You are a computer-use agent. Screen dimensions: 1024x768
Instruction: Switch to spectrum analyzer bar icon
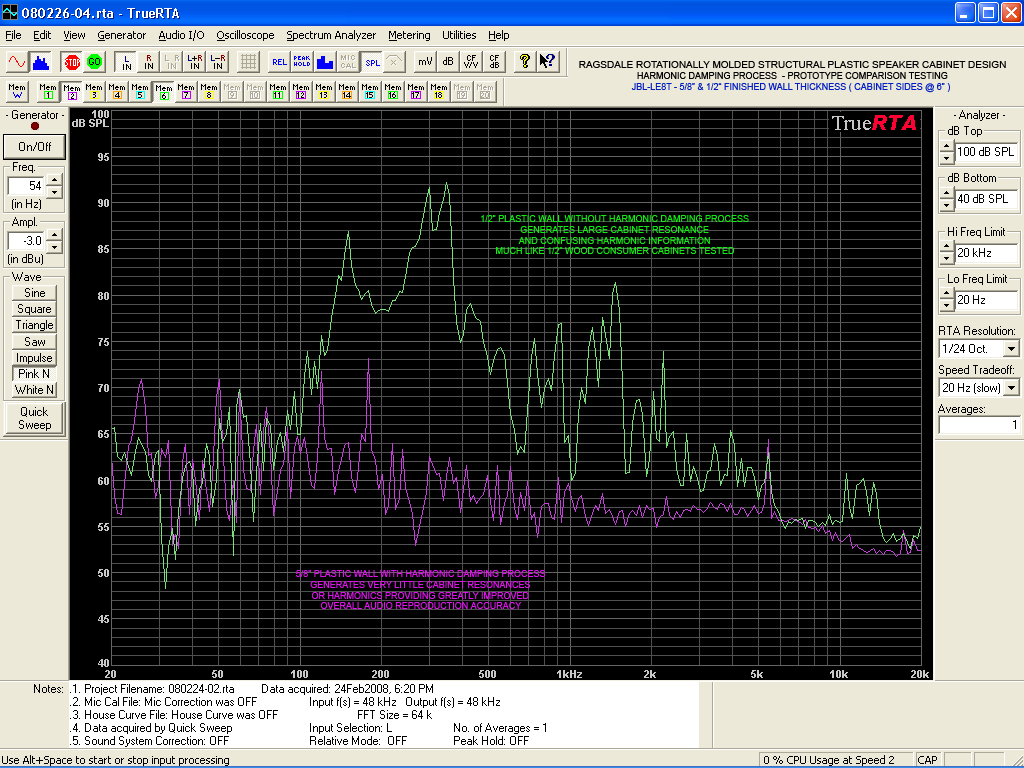pyautogui.click(x=41, y=62)
